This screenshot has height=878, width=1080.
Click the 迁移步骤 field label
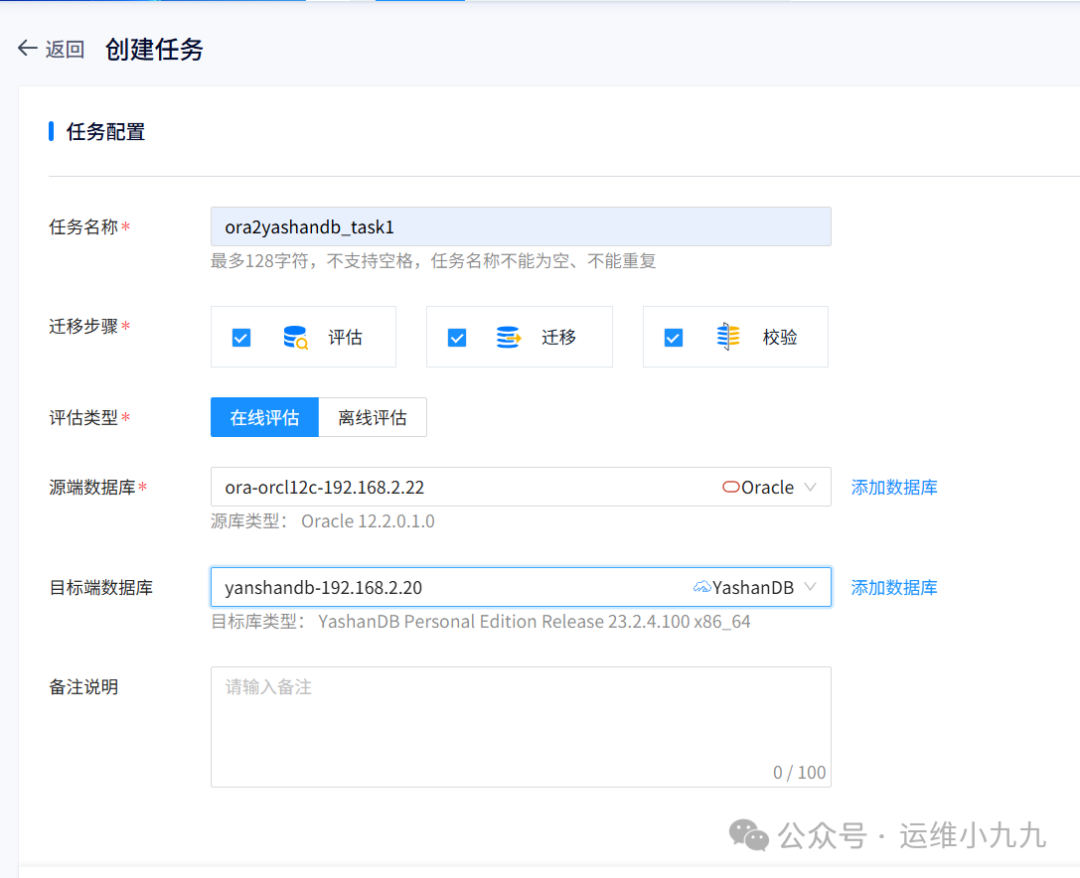[x=83, y=326]
